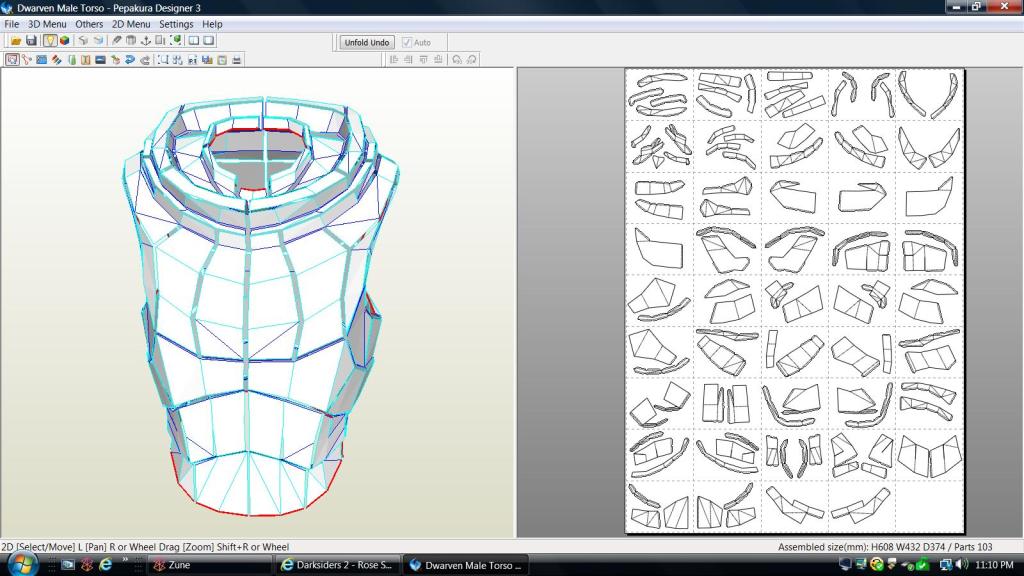Click the anchor icon in toolbar
The image size is (1024, 576).
145,41
